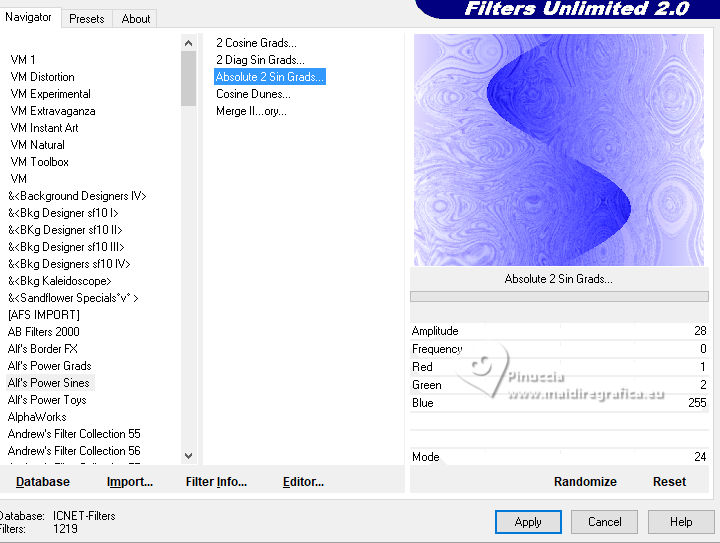Screen dimensions: 720x543
Task: Select Alf's Power Grads category
Action: click(x=50, y=366)
